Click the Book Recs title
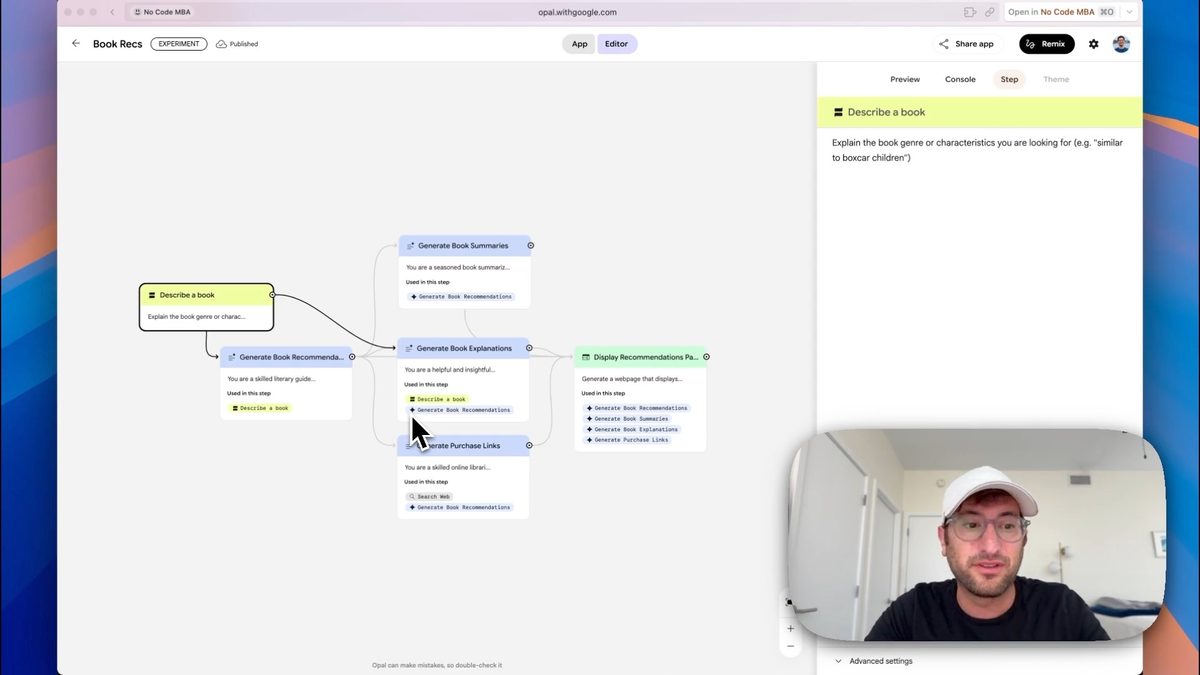The width and height of the screenshot is (1200, 675). tap(118, 44)
